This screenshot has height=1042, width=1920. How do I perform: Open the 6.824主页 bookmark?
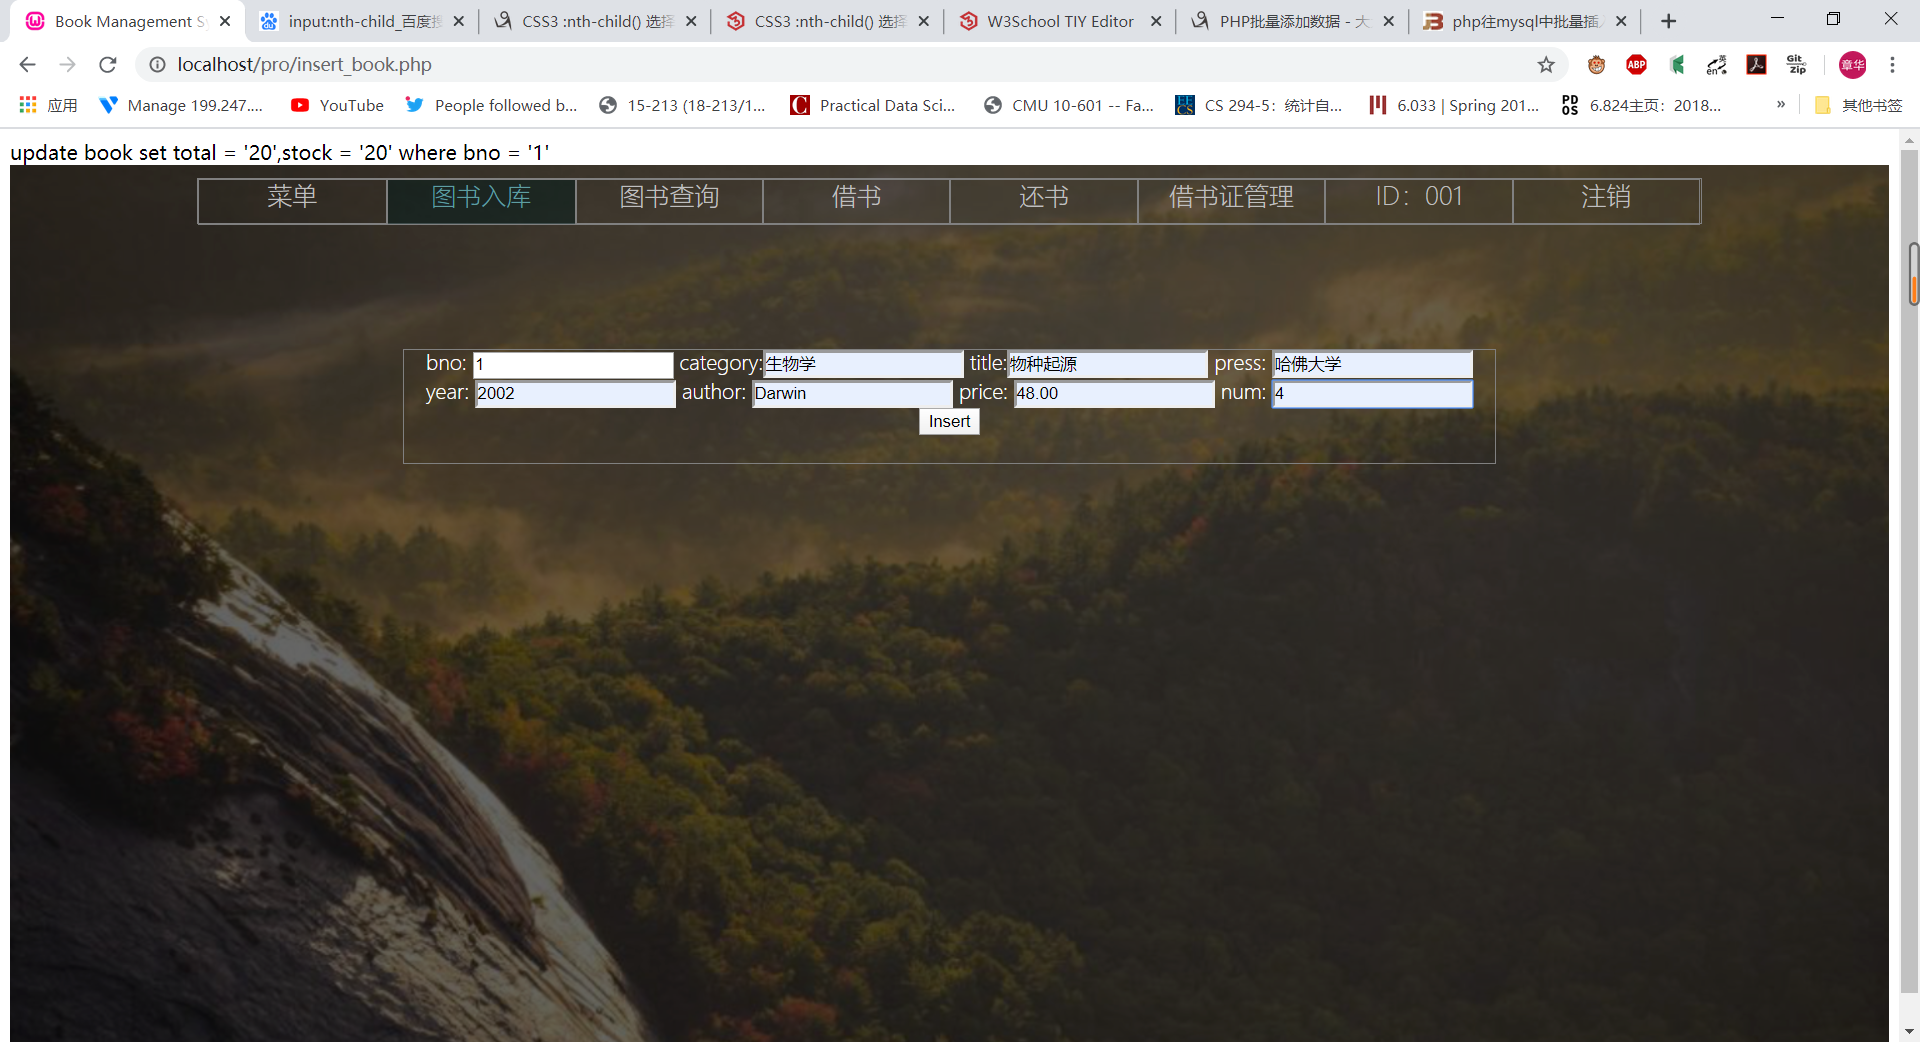(1641, 105)
